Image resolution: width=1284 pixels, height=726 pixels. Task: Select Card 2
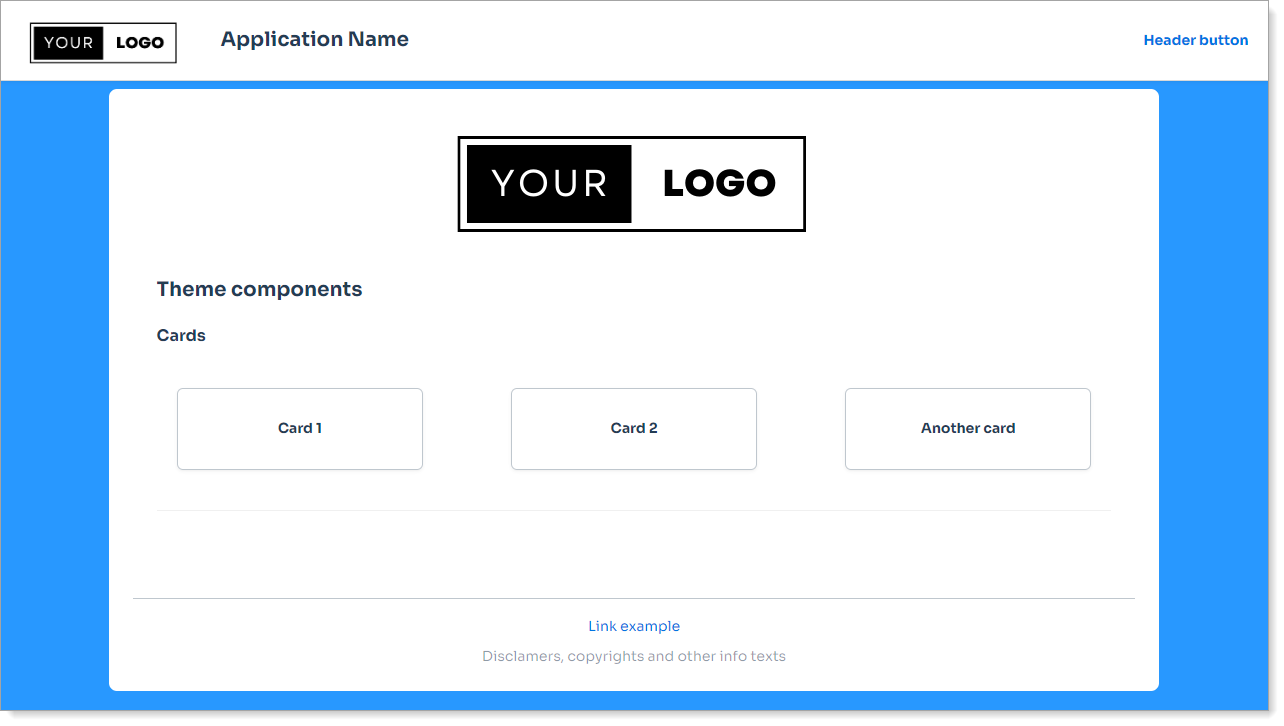(x=634, y=428)
